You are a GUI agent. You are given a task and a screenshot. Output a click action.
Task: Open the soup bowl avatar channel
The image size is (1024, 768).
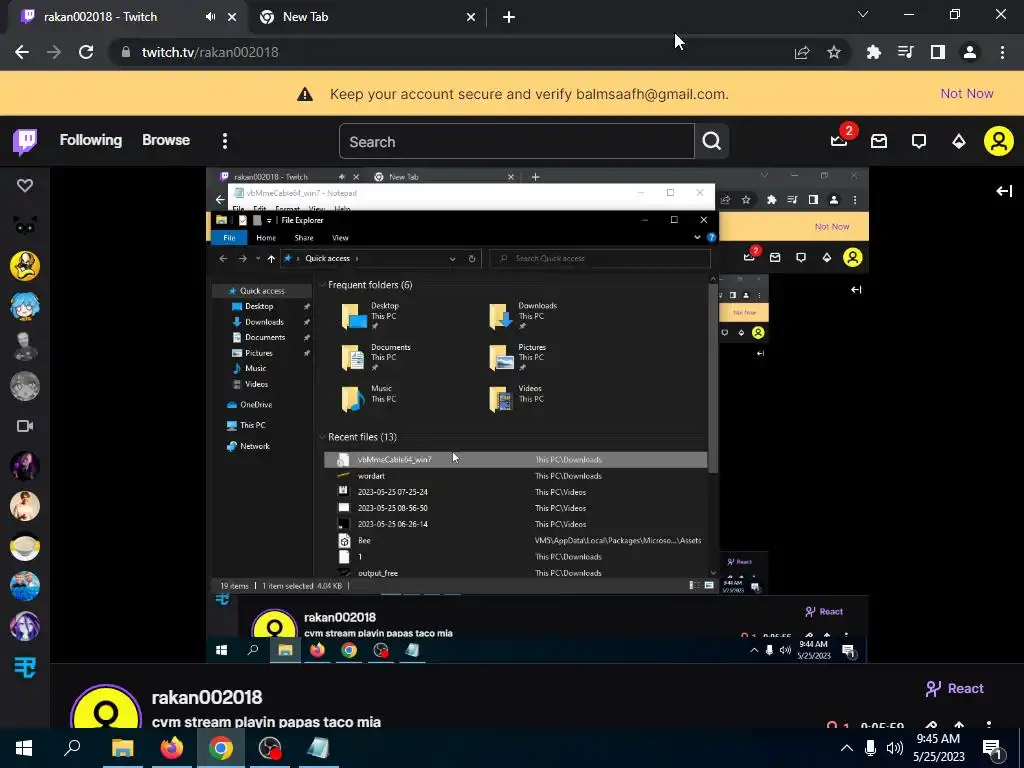pyautogui.click(x=25, y=547)
